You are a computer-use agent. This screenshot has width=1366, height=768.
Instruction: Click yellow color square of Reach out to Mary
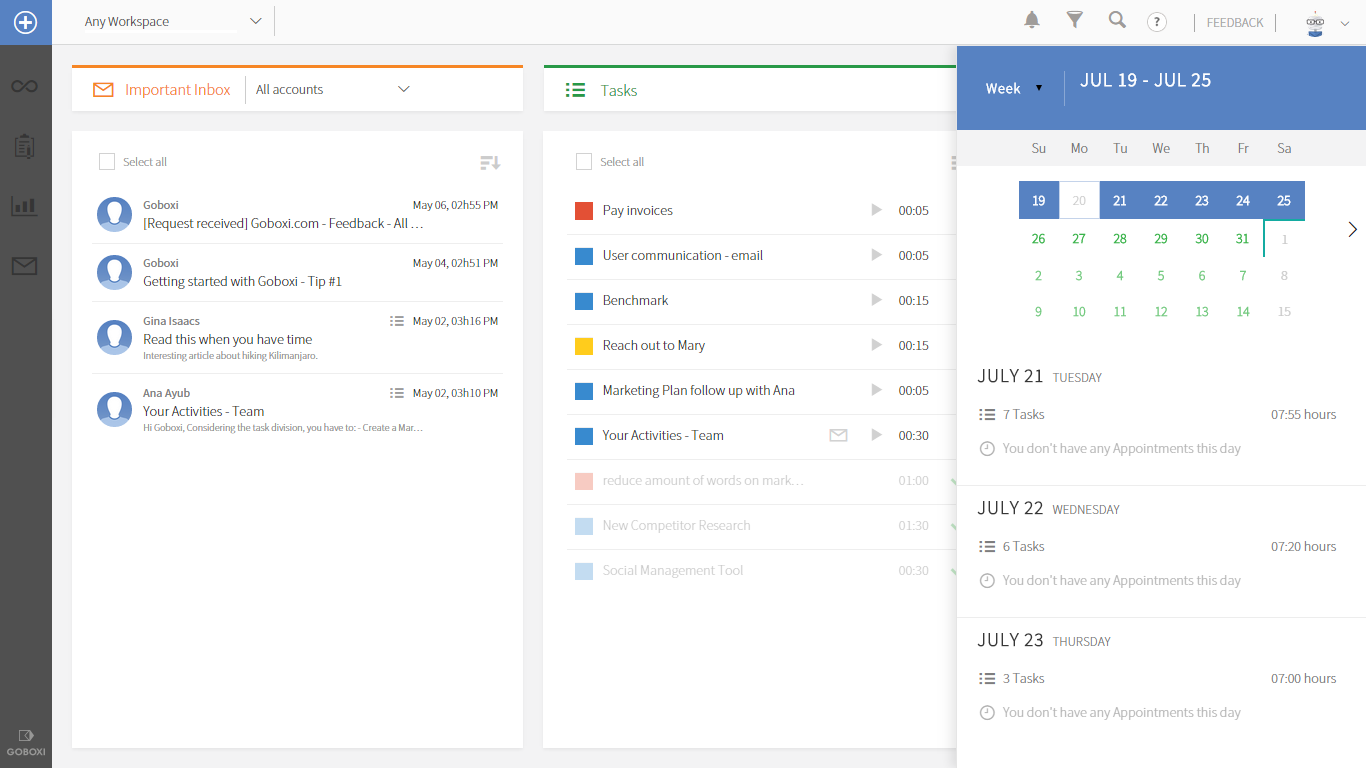(x=584, y=346)
